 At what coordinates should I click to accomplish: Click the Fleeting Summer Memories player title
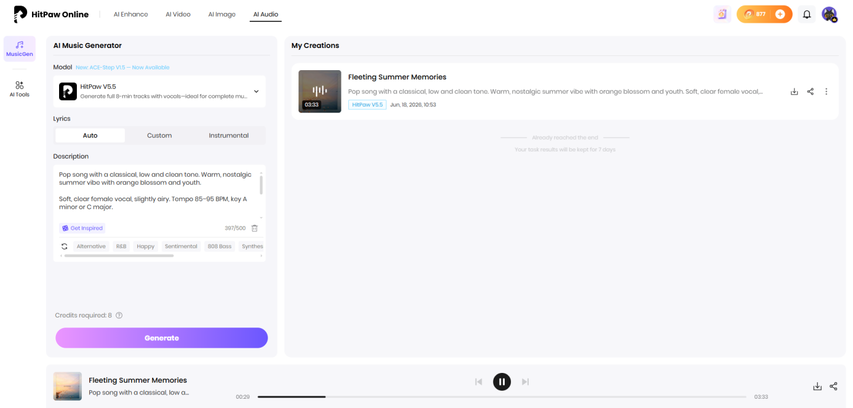[138, 380]
